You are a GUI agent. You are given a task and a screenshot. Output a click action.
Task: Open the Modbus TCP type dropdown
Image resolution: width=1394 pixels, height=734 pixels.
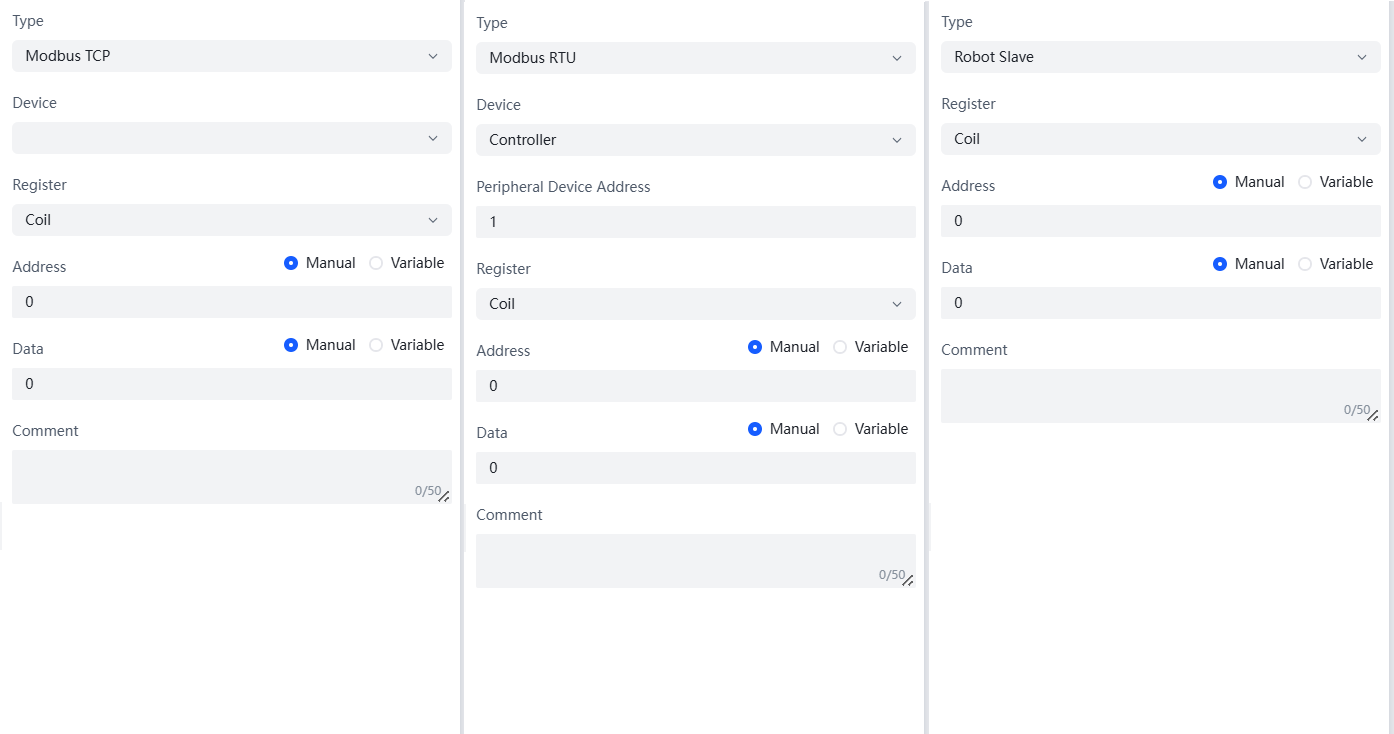pyautogui.click(x=231, y=56)
